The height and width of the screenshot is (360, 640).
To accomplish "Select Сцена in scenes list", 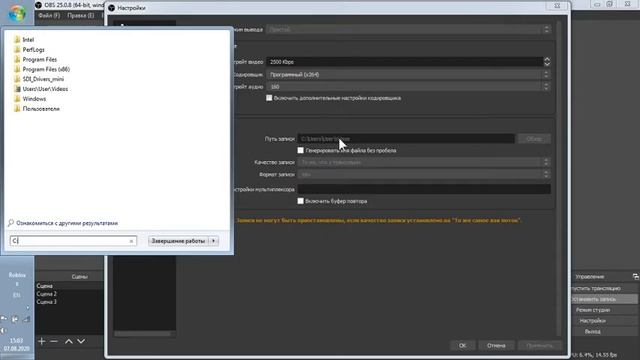I will point(69,286).
